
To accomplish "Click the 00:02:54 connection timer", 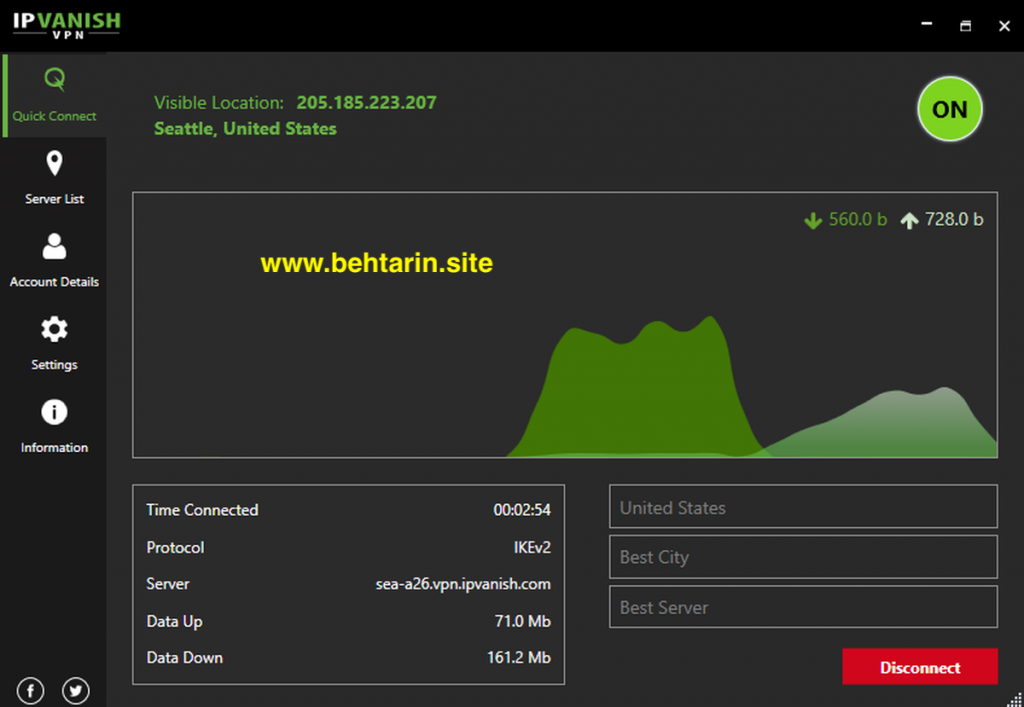I will tap(522, 510).
